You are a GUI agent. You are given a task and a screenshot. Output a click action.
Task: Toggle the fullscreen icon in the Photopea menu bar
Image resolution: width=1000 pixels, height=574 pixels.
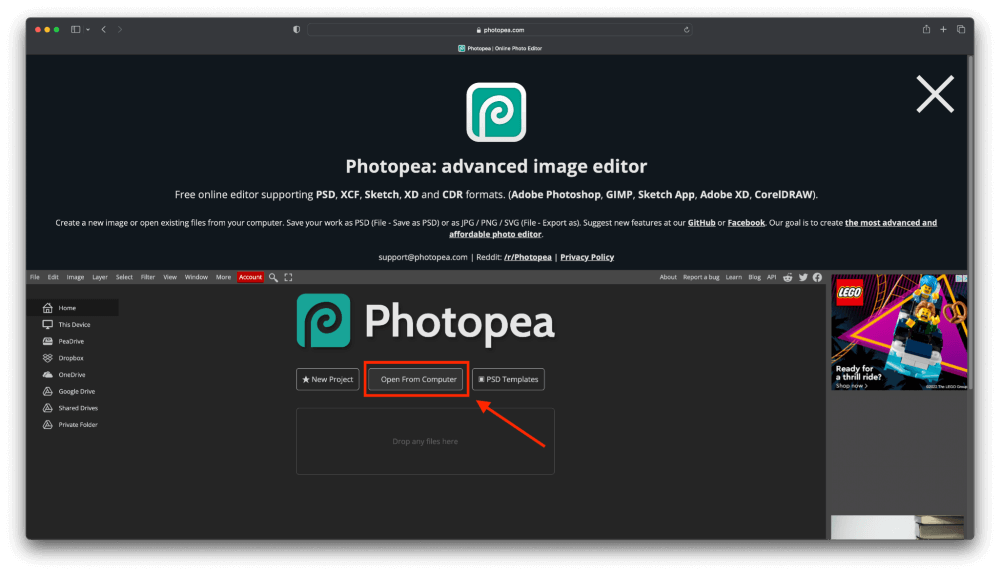click(x=288, y=277)
